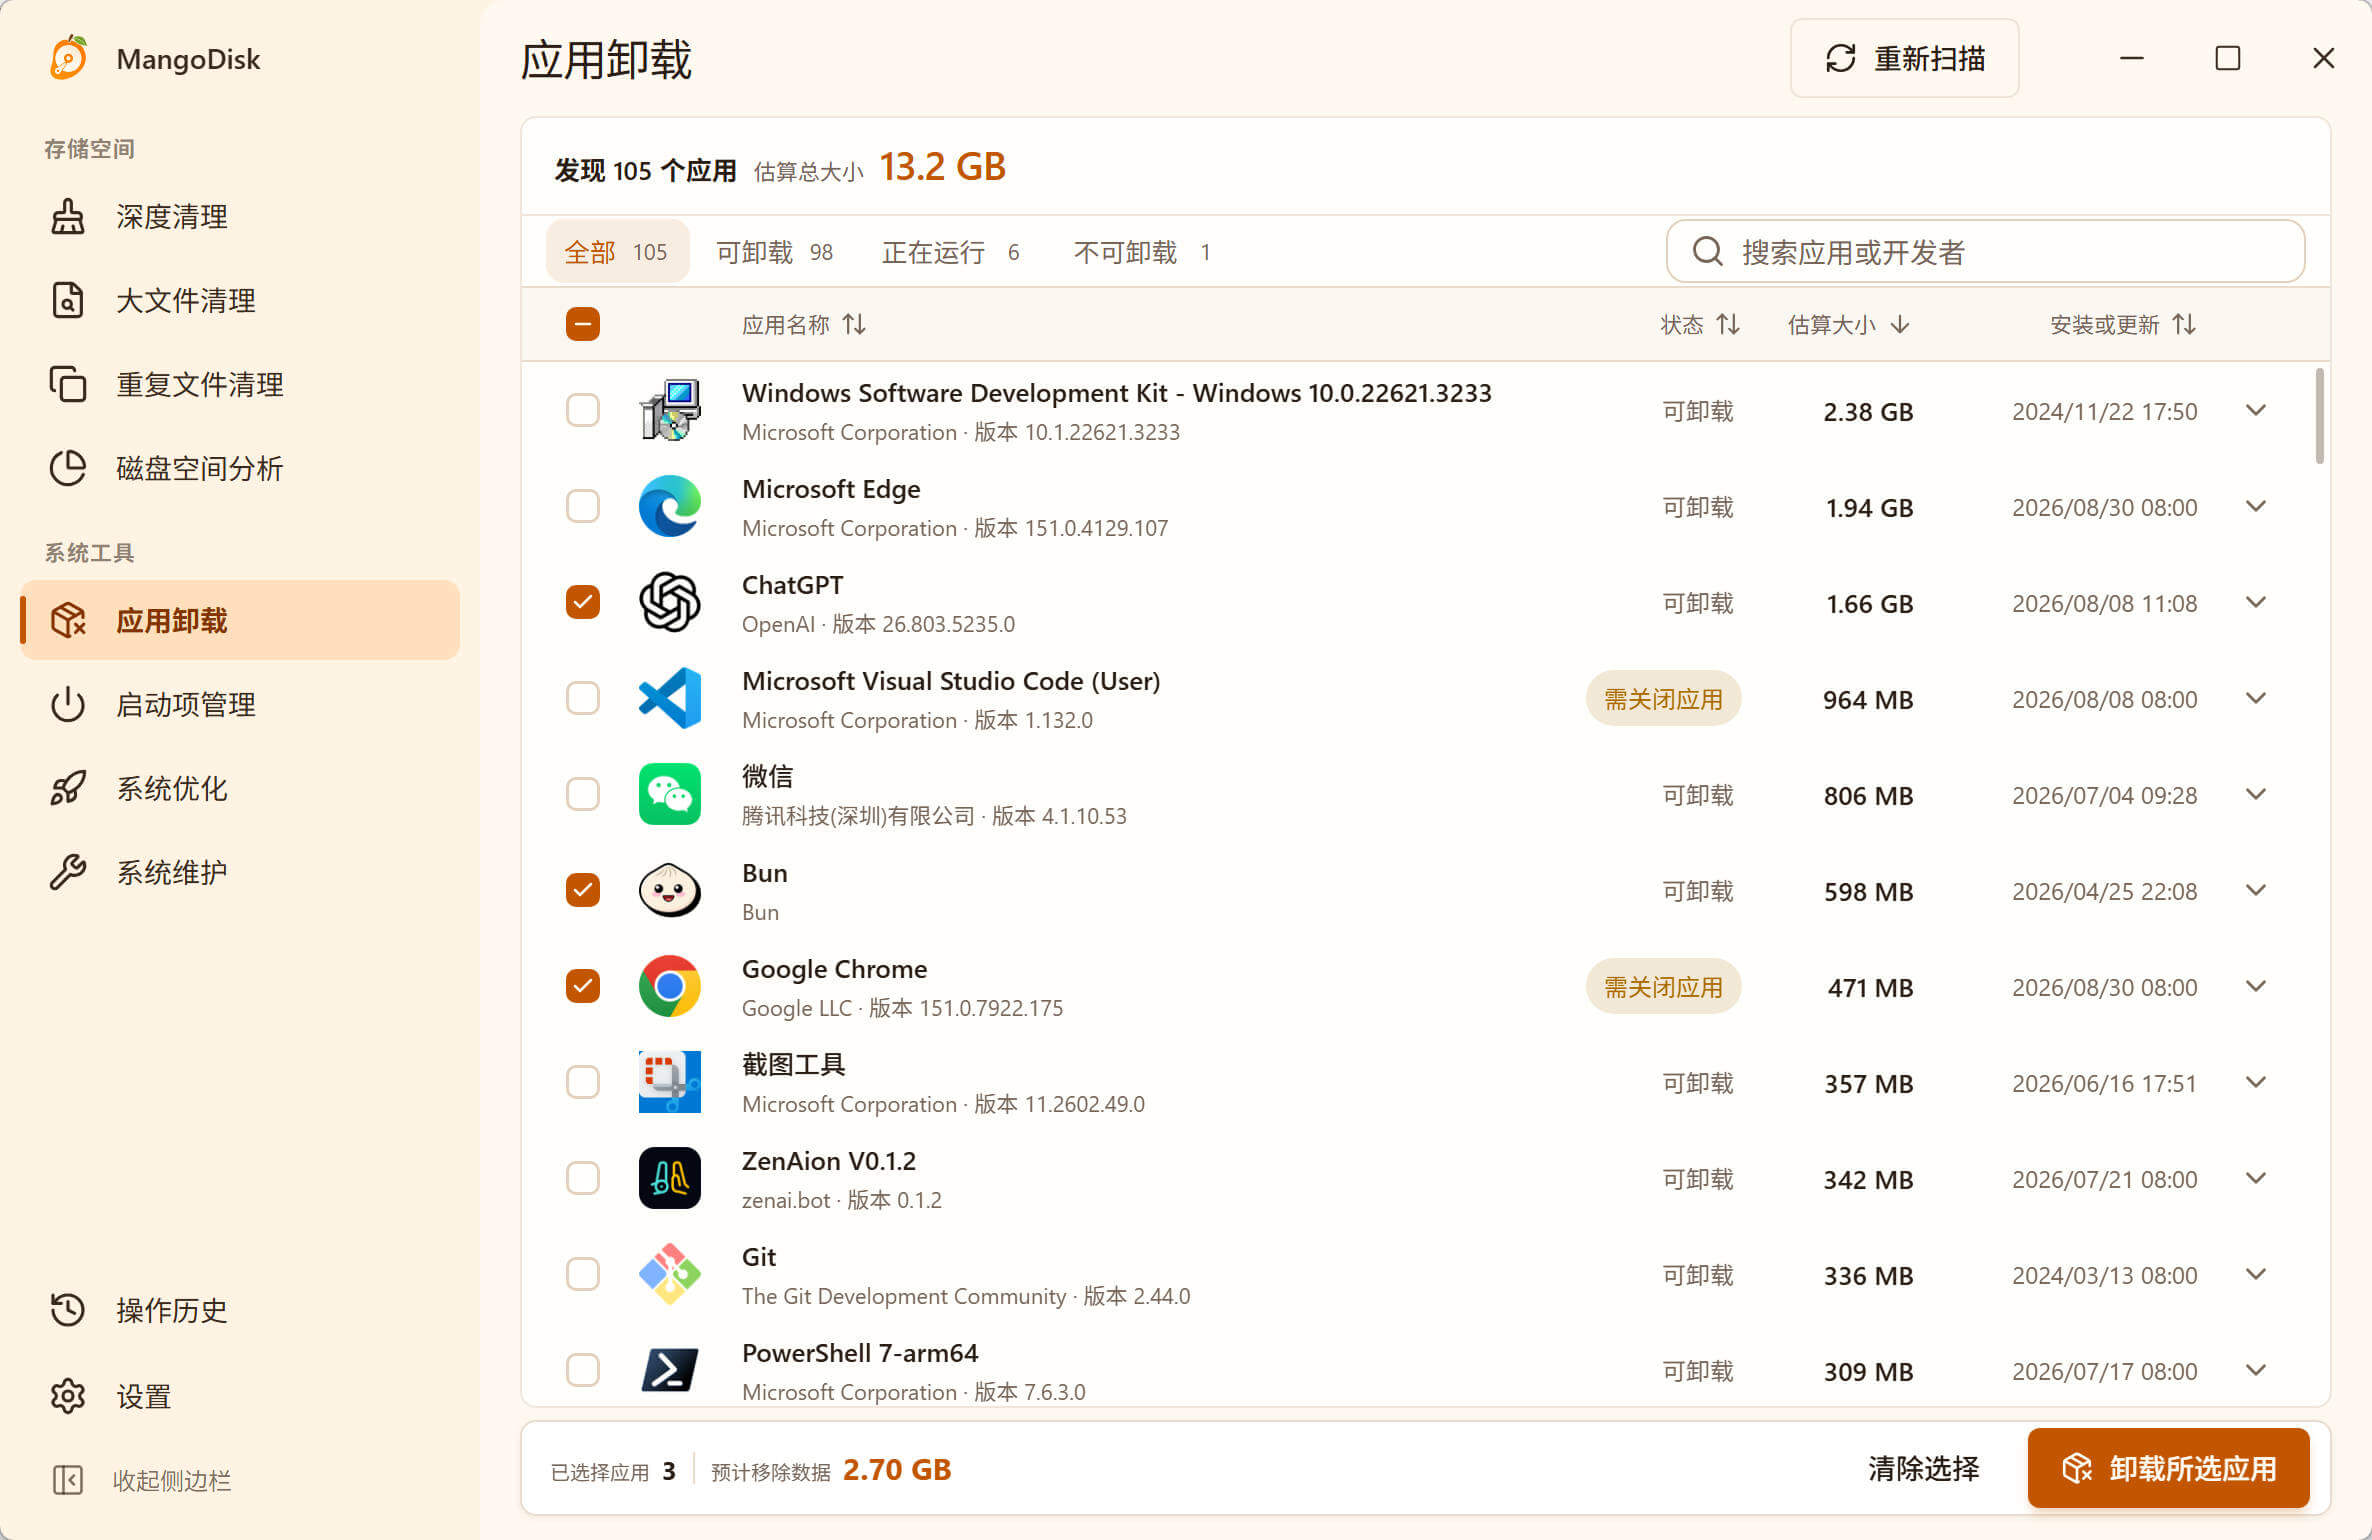This screenshot has width=2372, height=1540.
Task: Switch to the 不可卸载 1 tab
Action: point(1143,252)
